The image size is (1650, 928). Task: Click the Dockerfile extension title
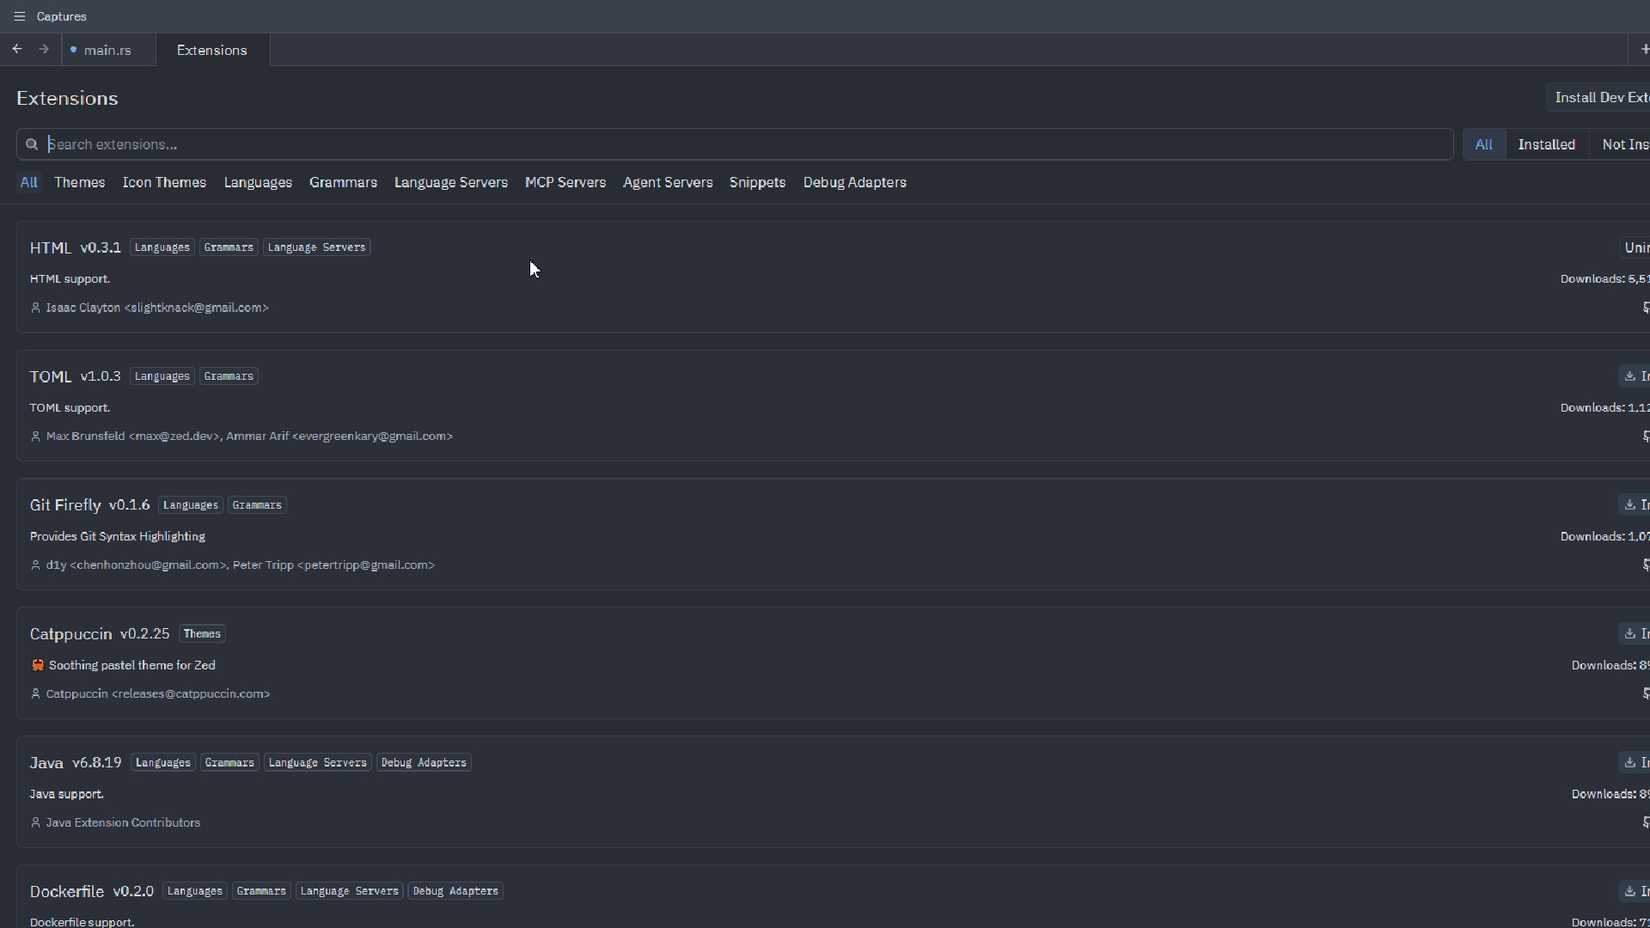(x=67, y=891)
